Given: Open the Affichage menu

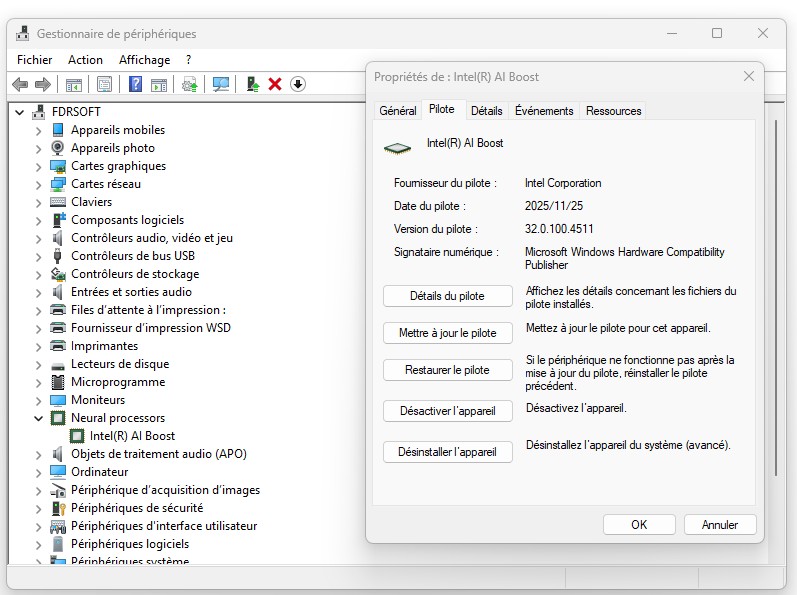Looking at the screenshot, I should [x=144, y=60].
